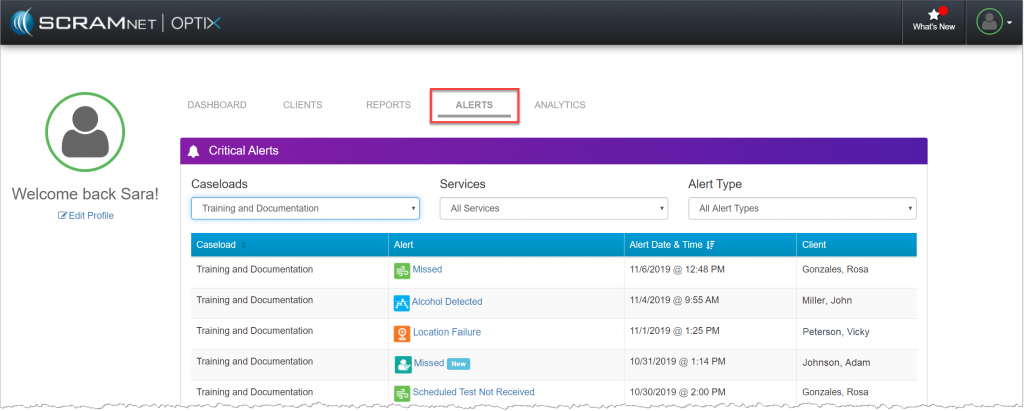Click the Alert Date & Time sort icon
1024x411 pixels.
pos(711,245)
